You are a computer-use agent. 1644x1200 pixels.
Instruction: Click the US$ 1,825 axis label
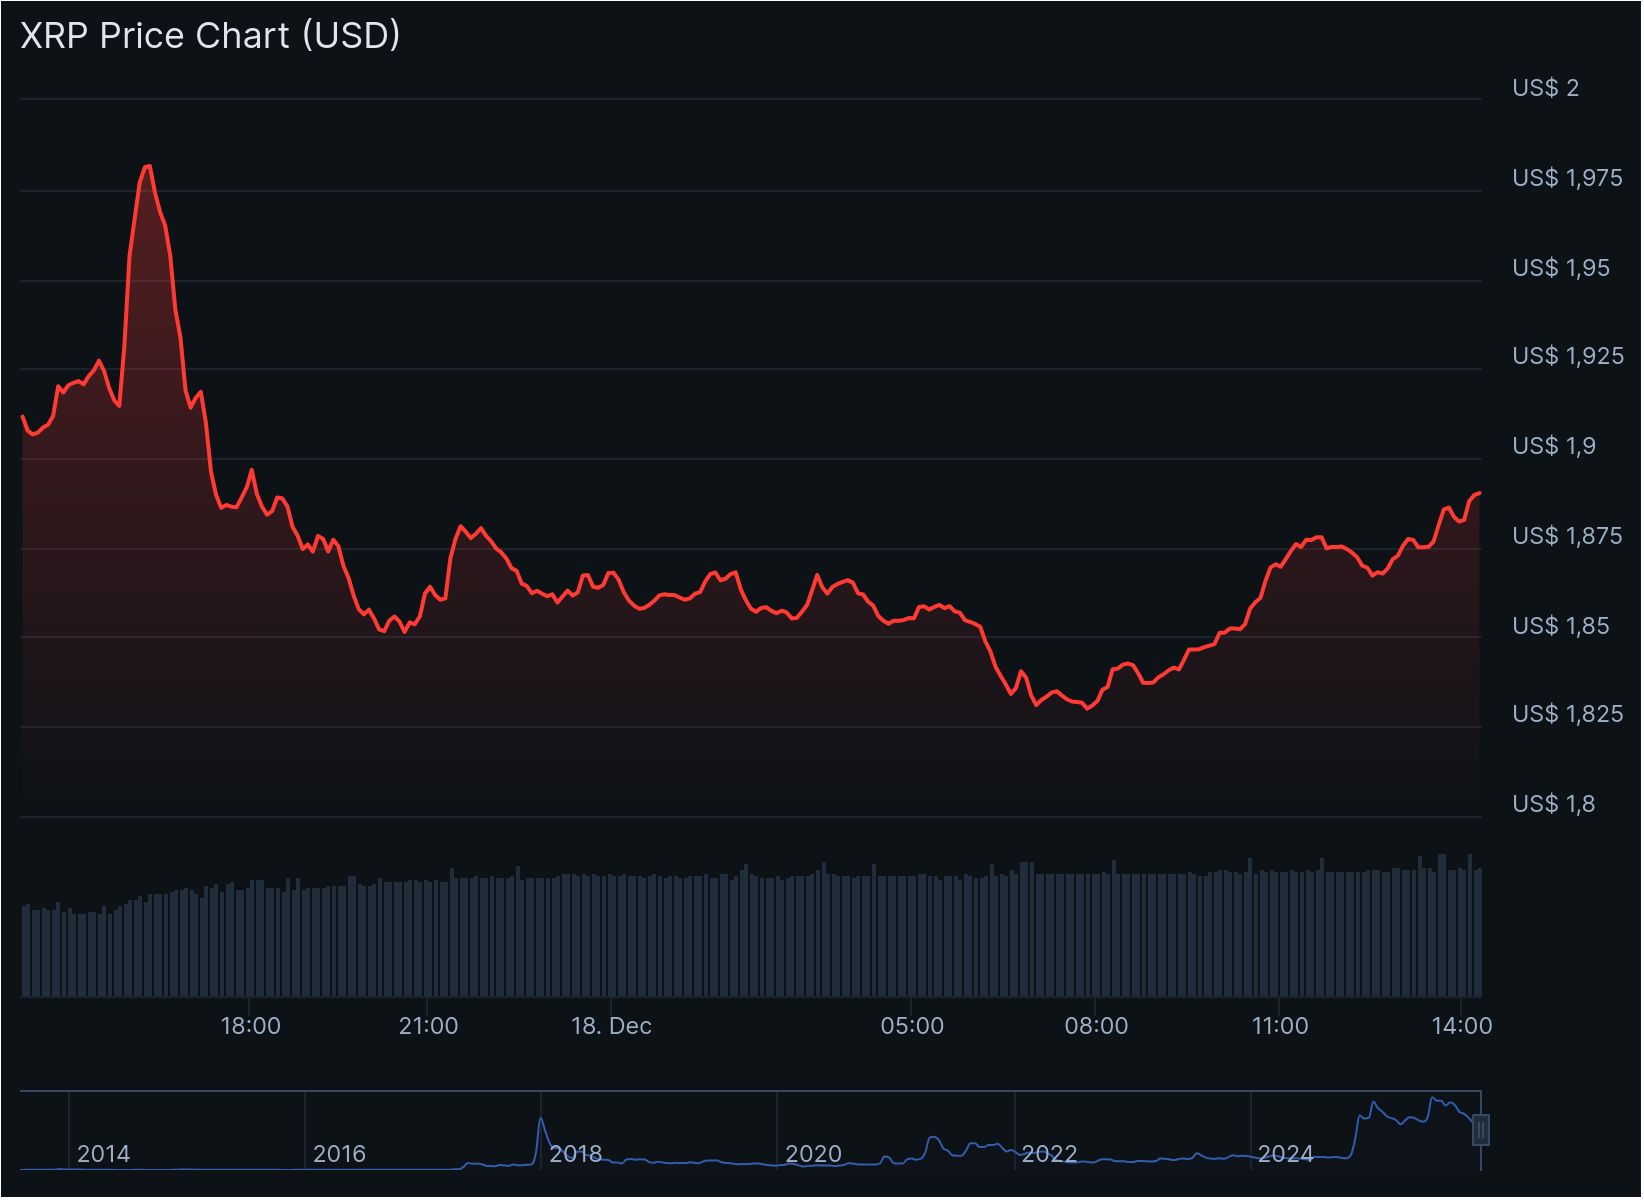[1567, 713]
